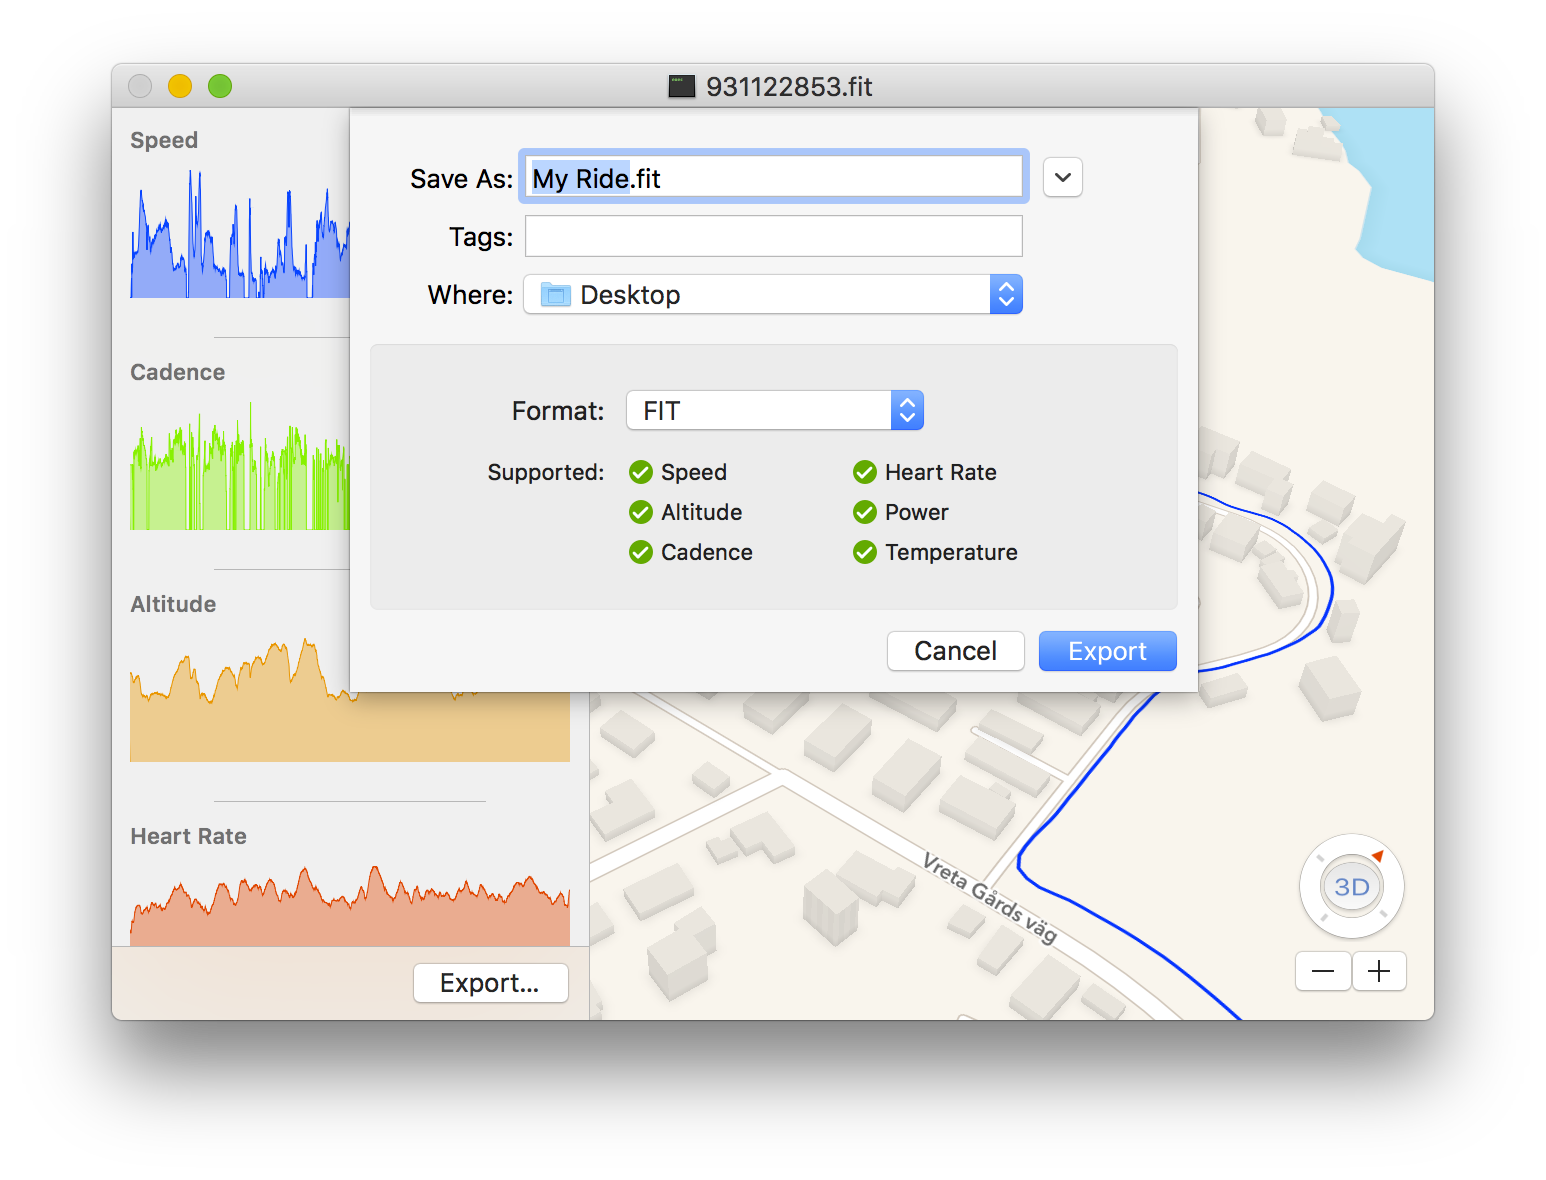Click the Altitude supported checkmark icon
Image resolution: width=1546 pixels, height=1180 pixels.
tap(641, 512)
